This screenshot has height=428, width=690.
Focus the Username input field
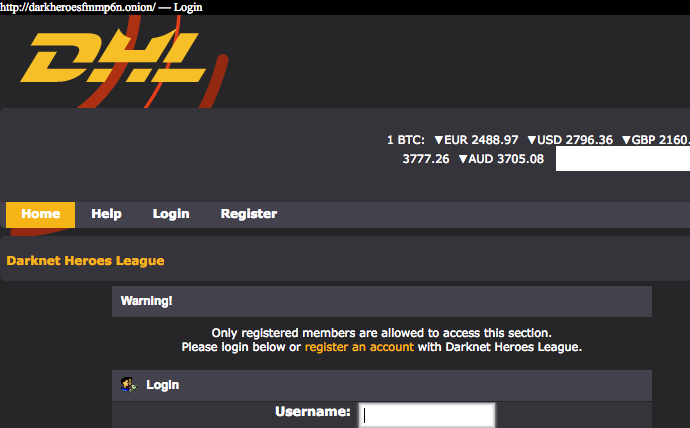point(427,414)
